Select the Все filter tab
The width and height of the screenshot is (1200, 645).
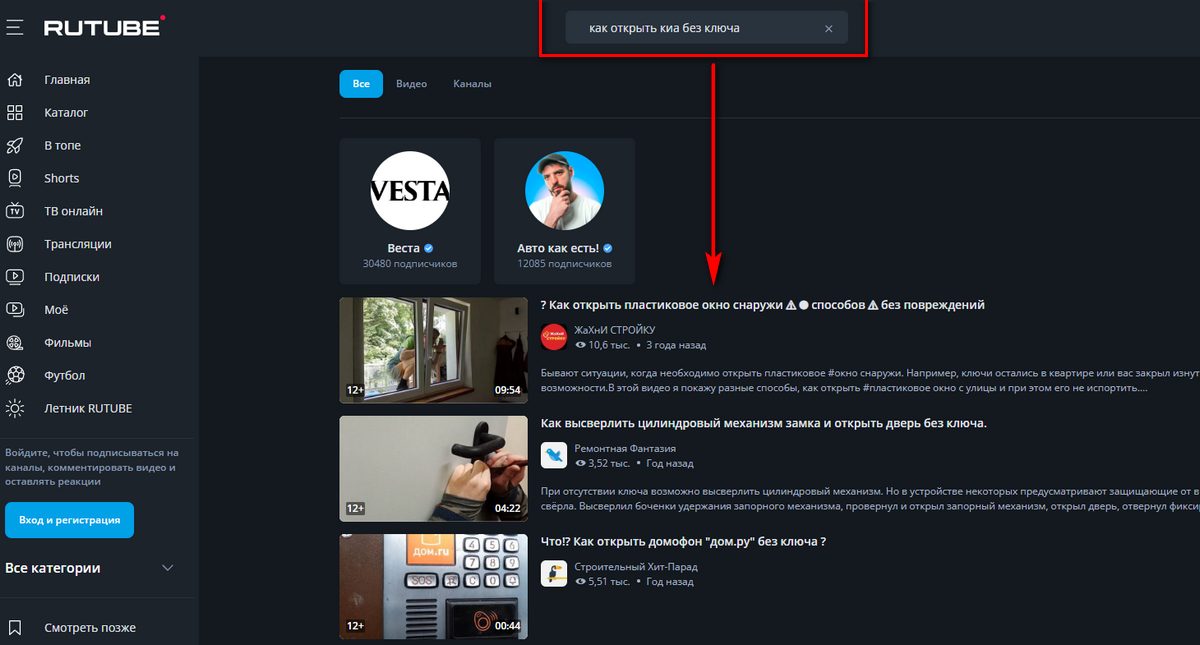click(361, 84)
